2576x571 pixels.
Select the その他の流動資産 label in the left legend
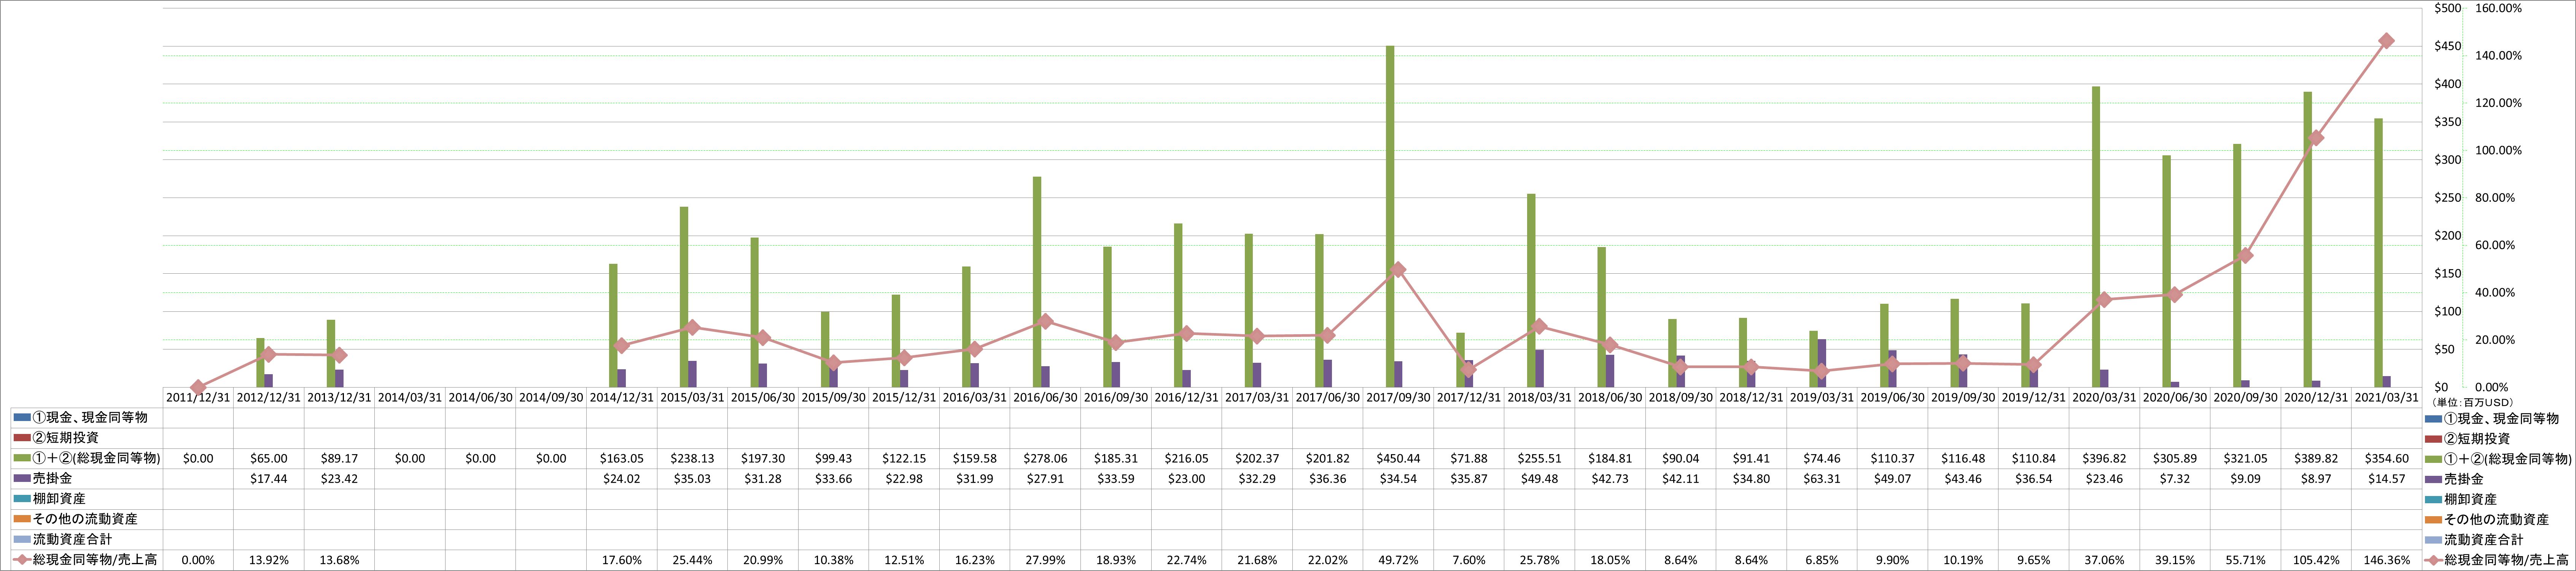coord(85,519)
